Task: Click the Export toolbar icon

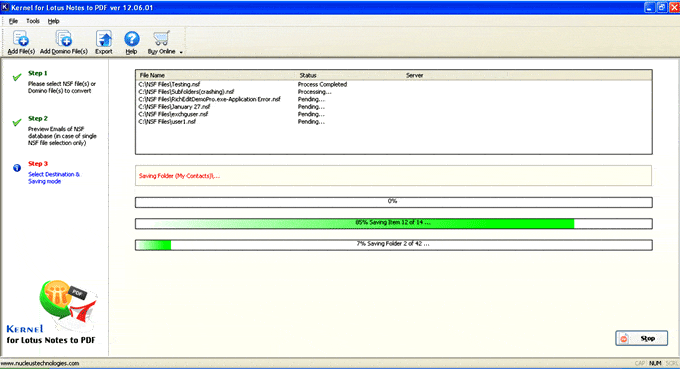Action: (104, 39)
